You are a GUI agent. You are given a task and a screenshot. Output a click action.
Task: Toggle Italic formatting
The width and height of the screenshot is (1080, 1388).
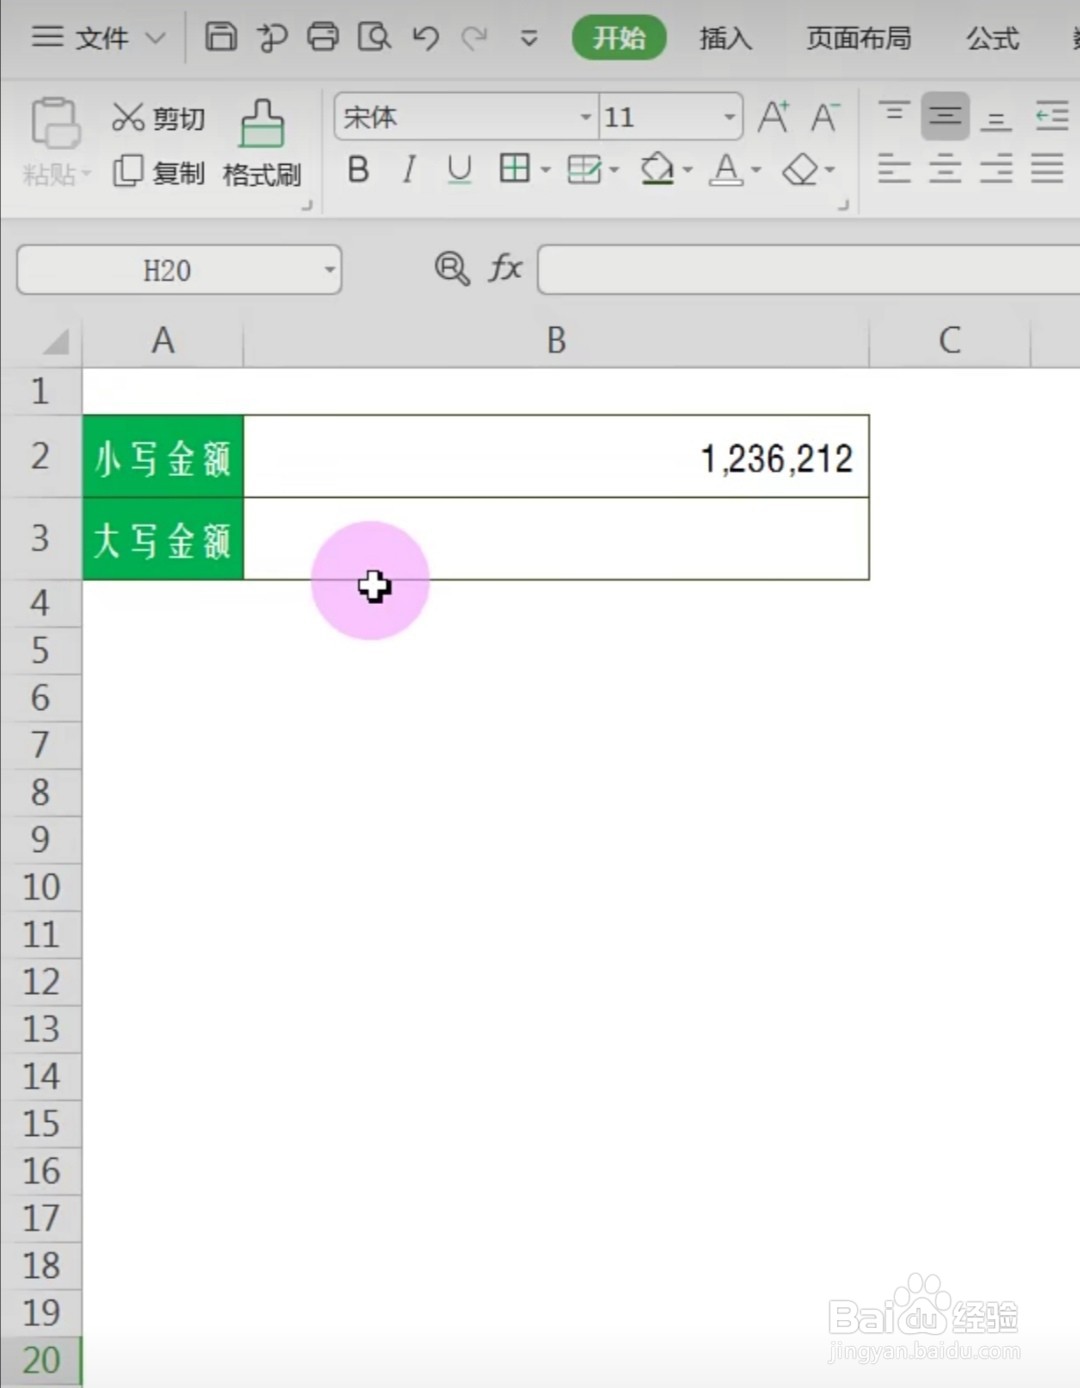click(408, 170)
